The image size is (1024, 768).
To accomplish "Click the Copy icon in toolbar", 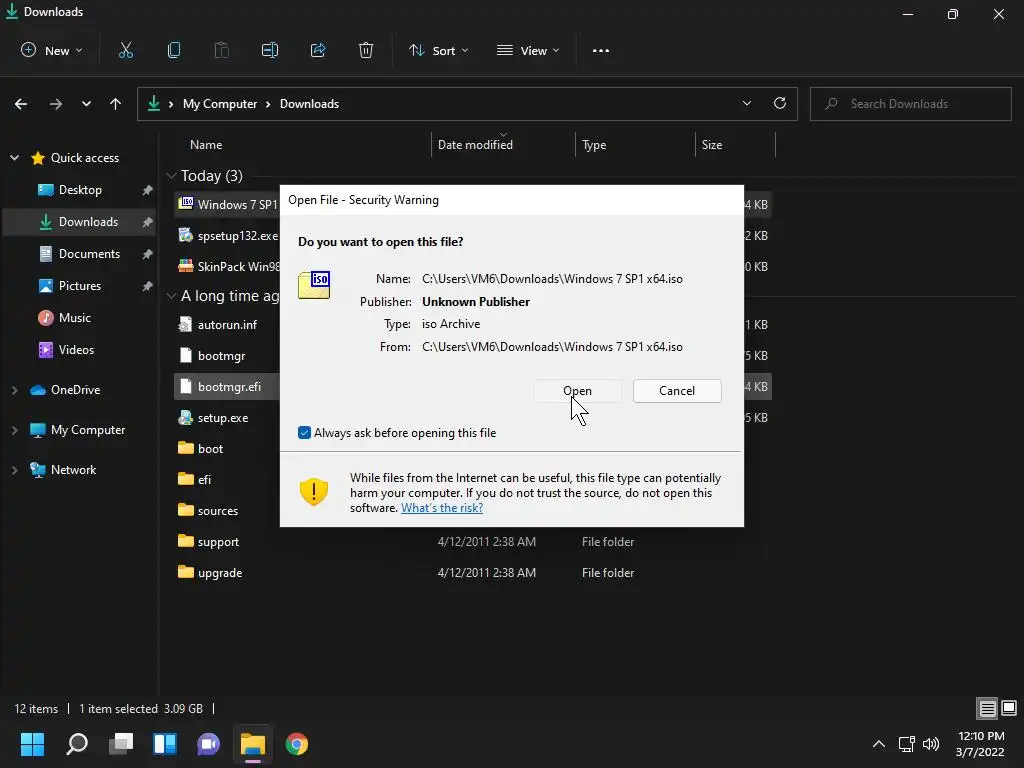I will point(174,50).
